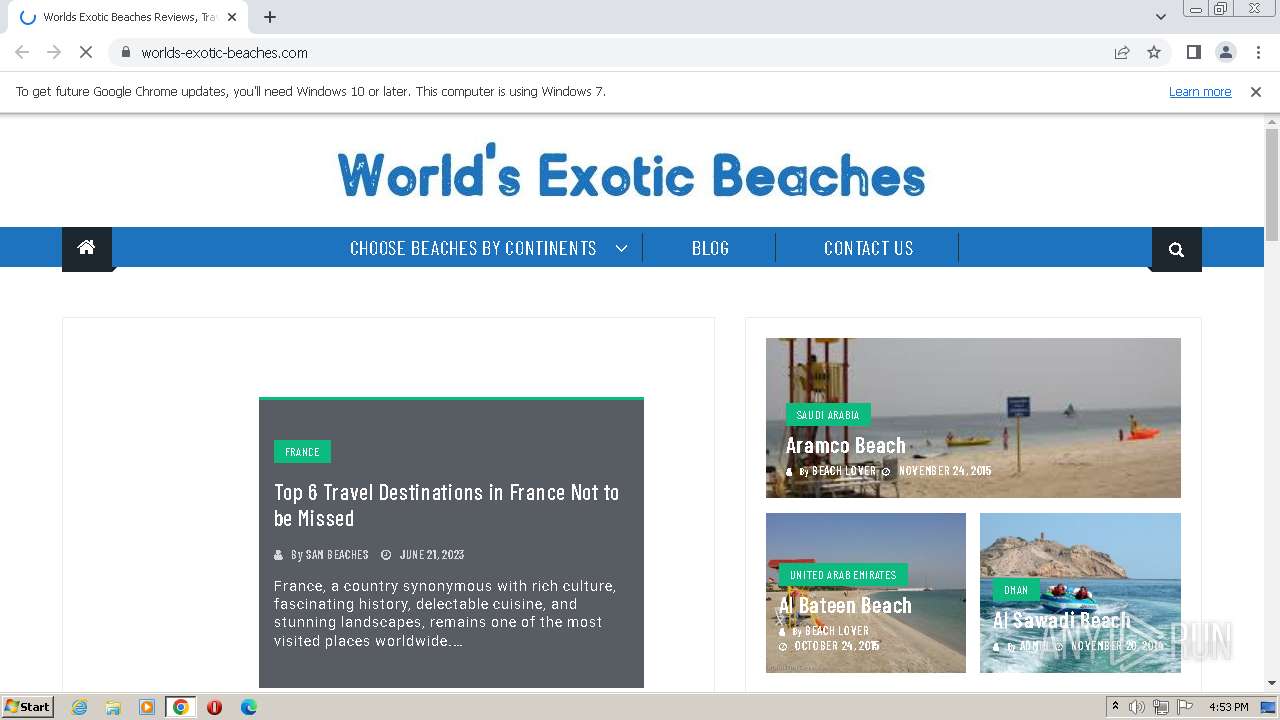Open the Al Bateen Beach article
The width and height of the screenshot is (1280, 720).
(x=845, y=605)
